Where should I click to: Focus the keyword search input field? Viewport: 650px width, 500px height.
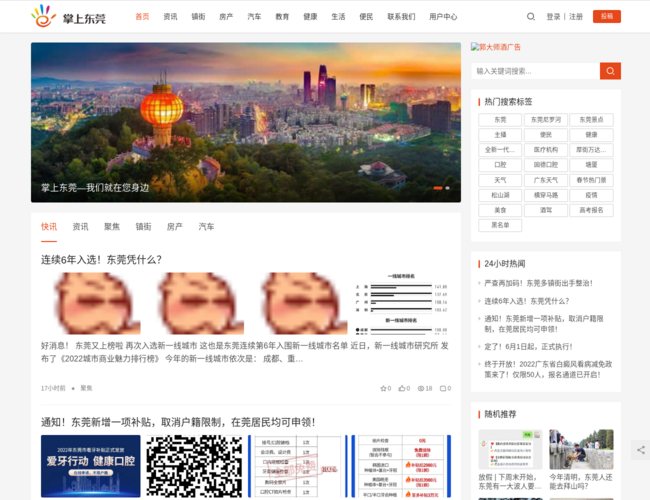(536, 71)
